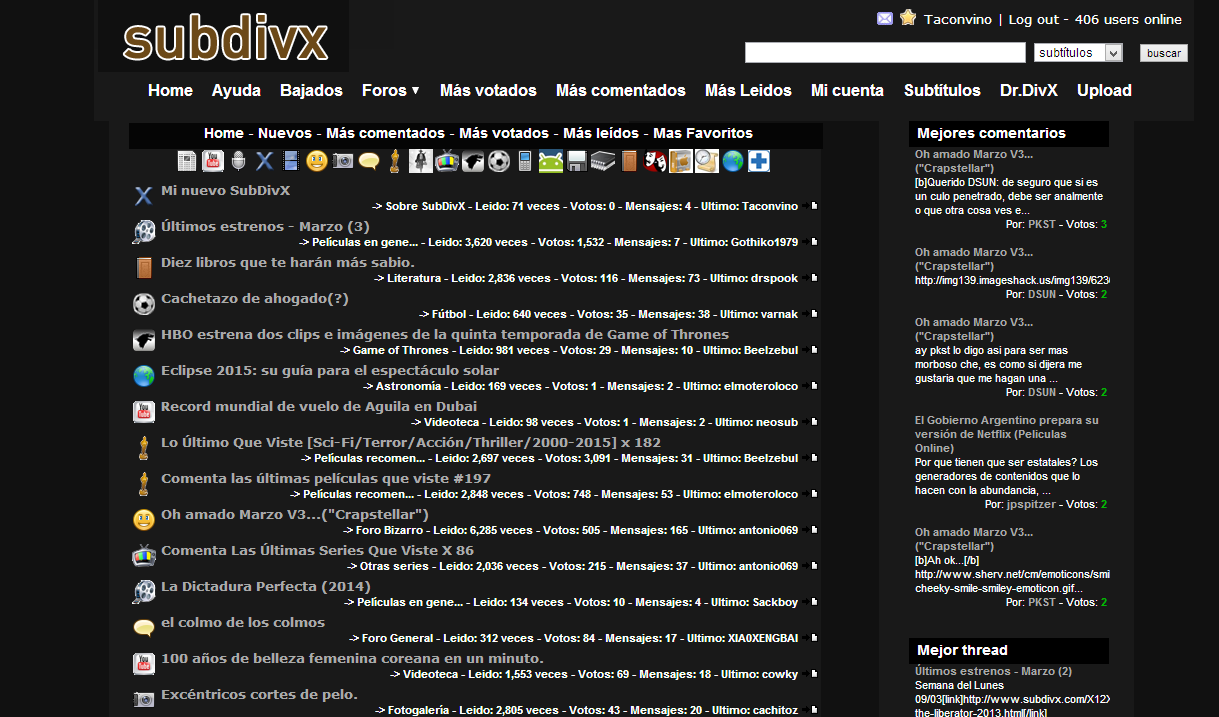Open the speech bubble Foro General icon

(371, 160)
